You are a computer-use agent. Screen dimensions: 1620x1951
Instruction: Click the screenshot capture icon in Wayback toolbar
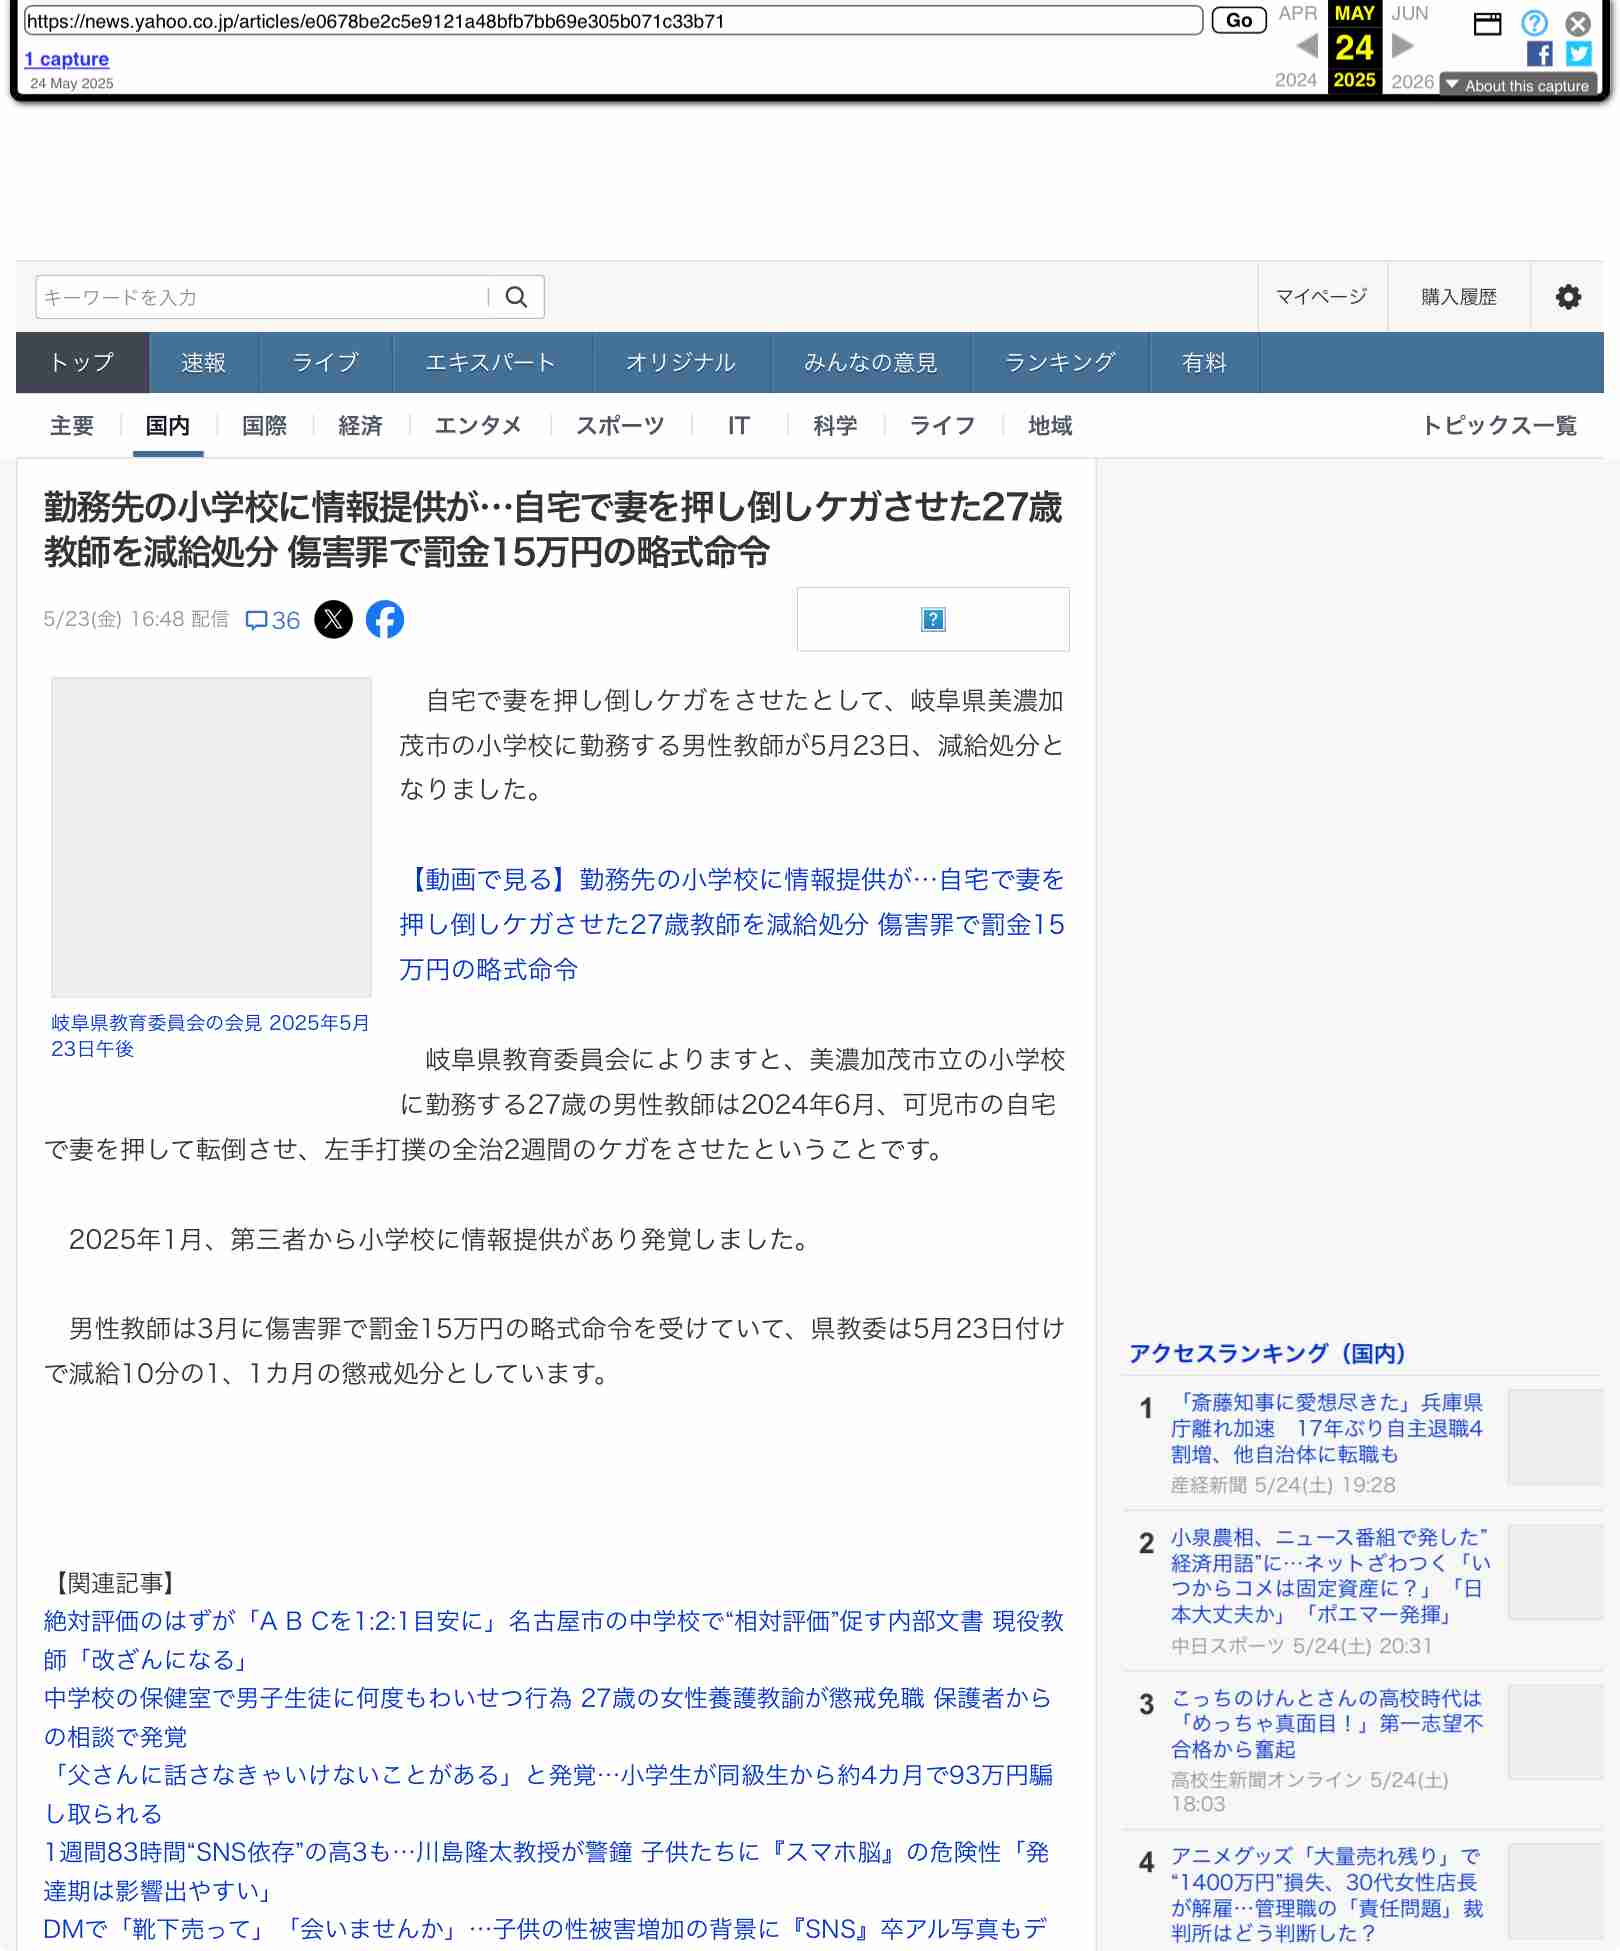click(1486, 23)
